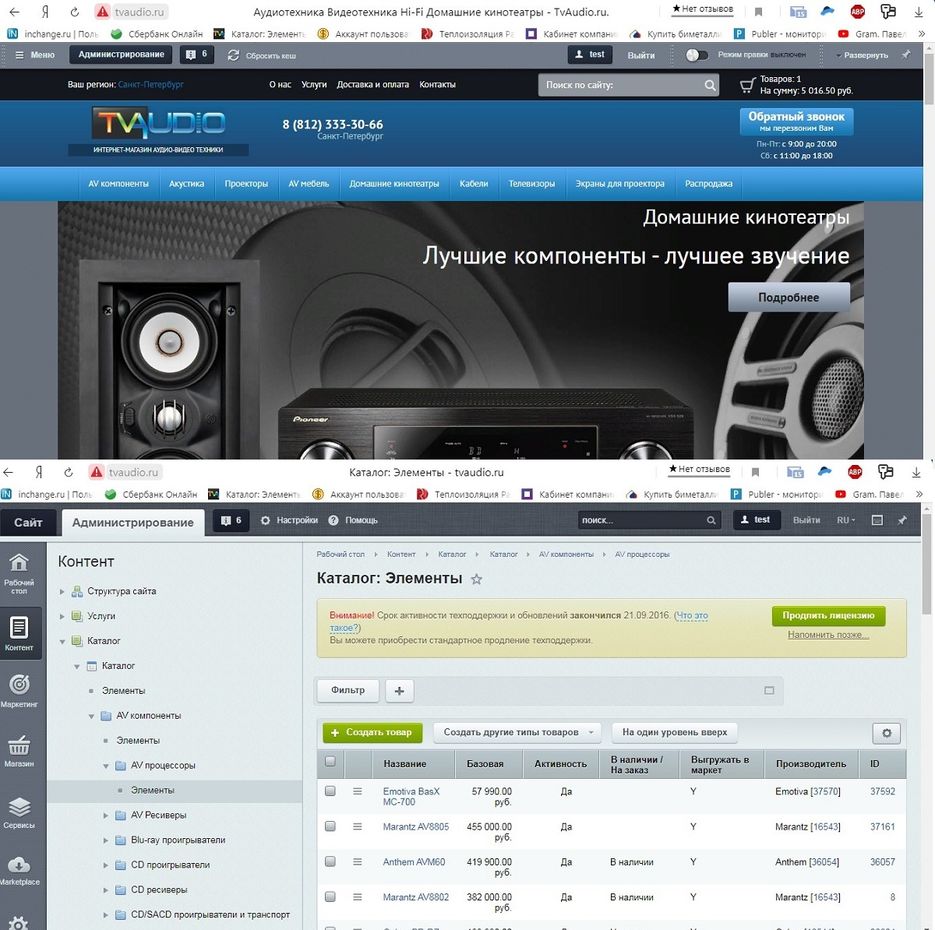Viewport: 935px width, 930px height.
Task: Expand Blu-ray проигрыватели tree node
Action: point(106,840)
